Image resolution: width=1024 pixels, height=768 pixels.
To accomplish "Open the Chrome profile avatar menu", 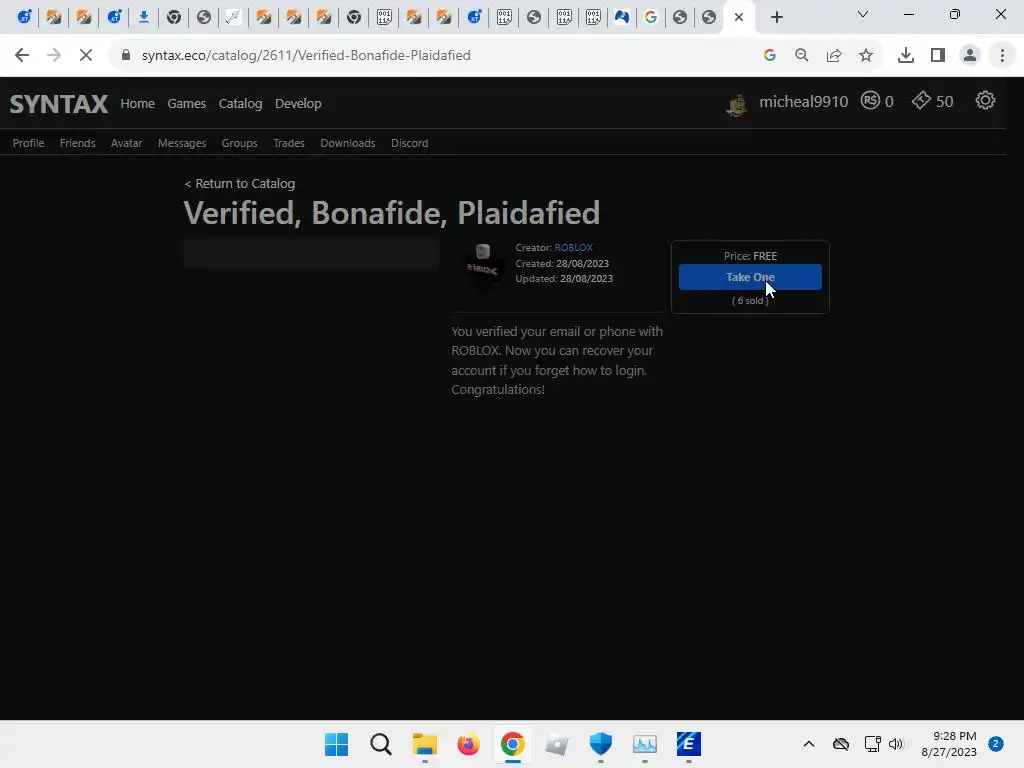I will (970, 56).
